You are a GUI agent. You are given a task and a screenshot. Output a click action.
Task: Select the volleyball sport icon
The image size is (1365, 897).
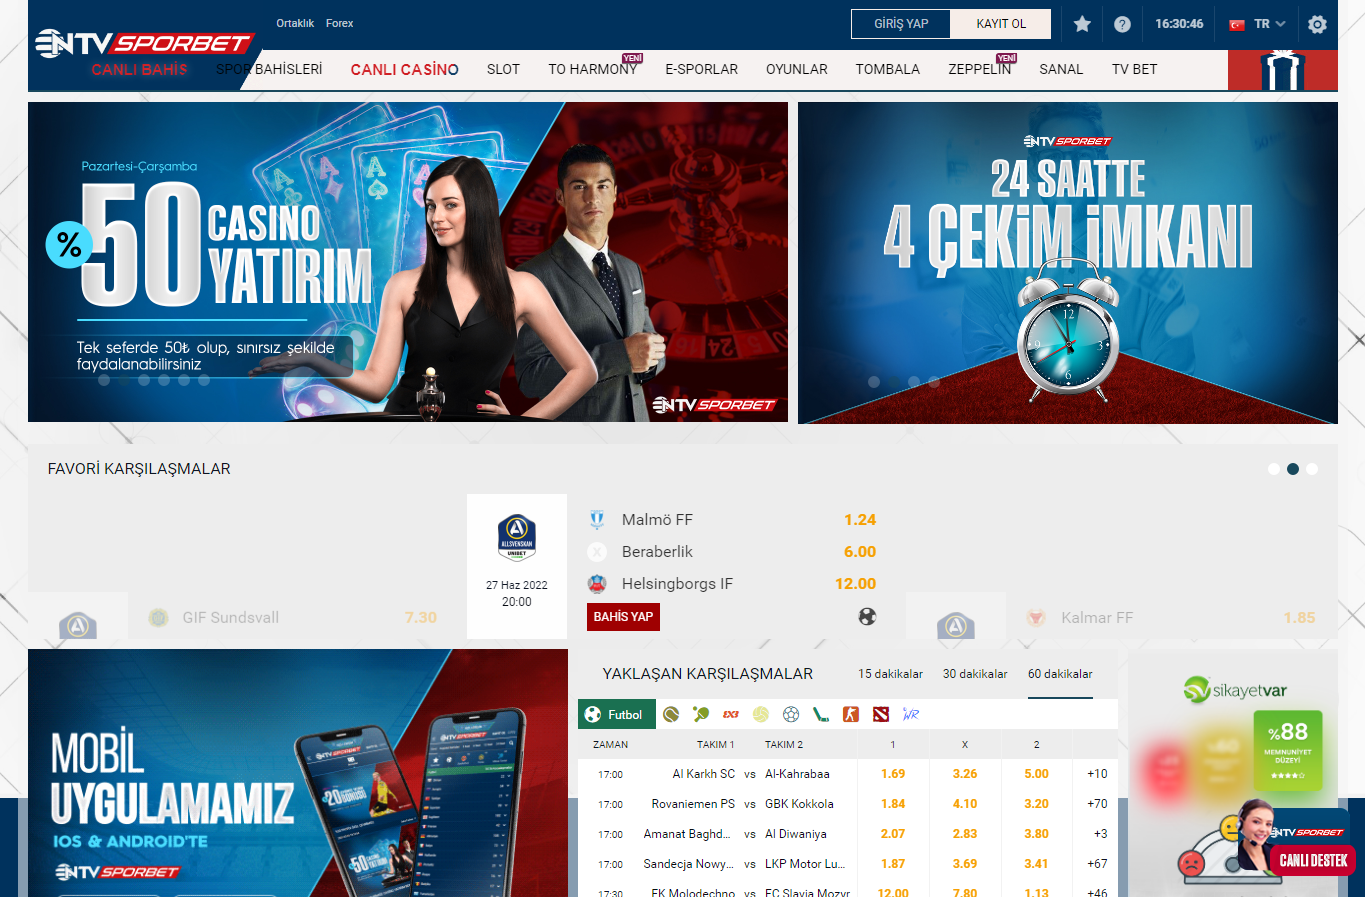(761, 714)
